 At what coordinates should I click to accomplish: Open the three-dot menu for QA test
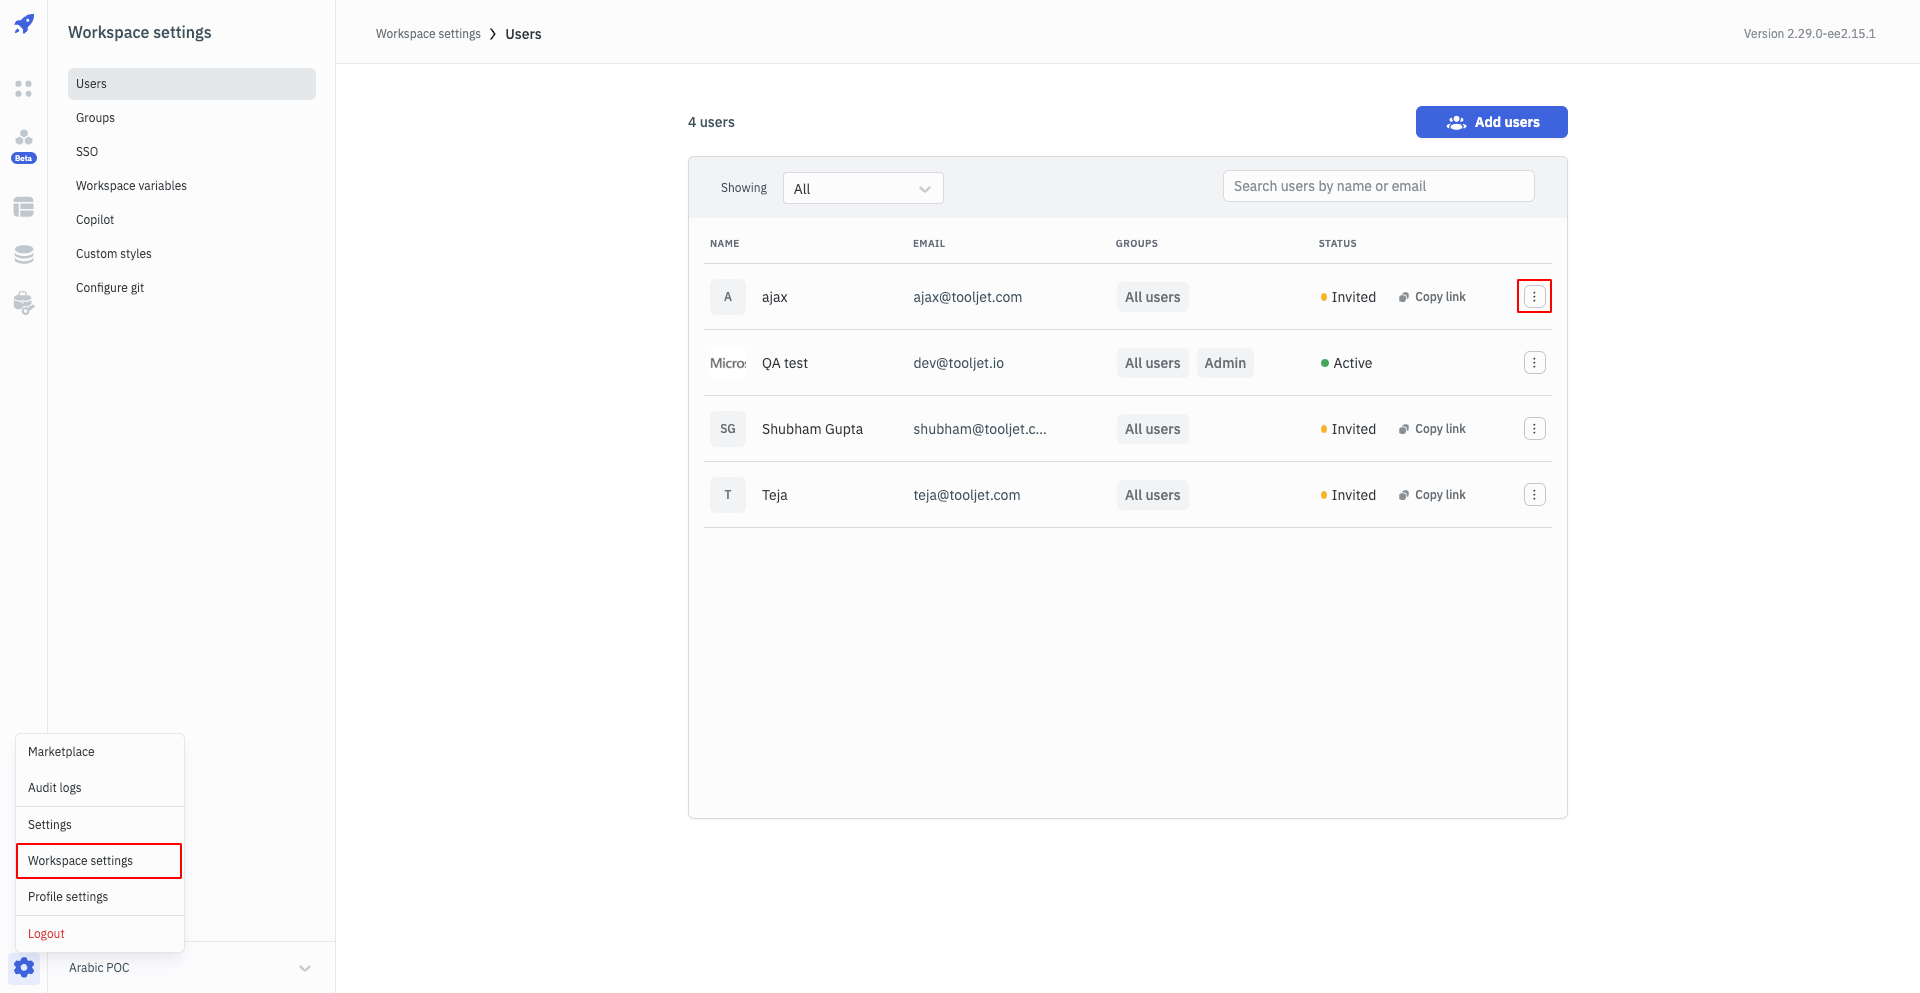[1534, 363]
